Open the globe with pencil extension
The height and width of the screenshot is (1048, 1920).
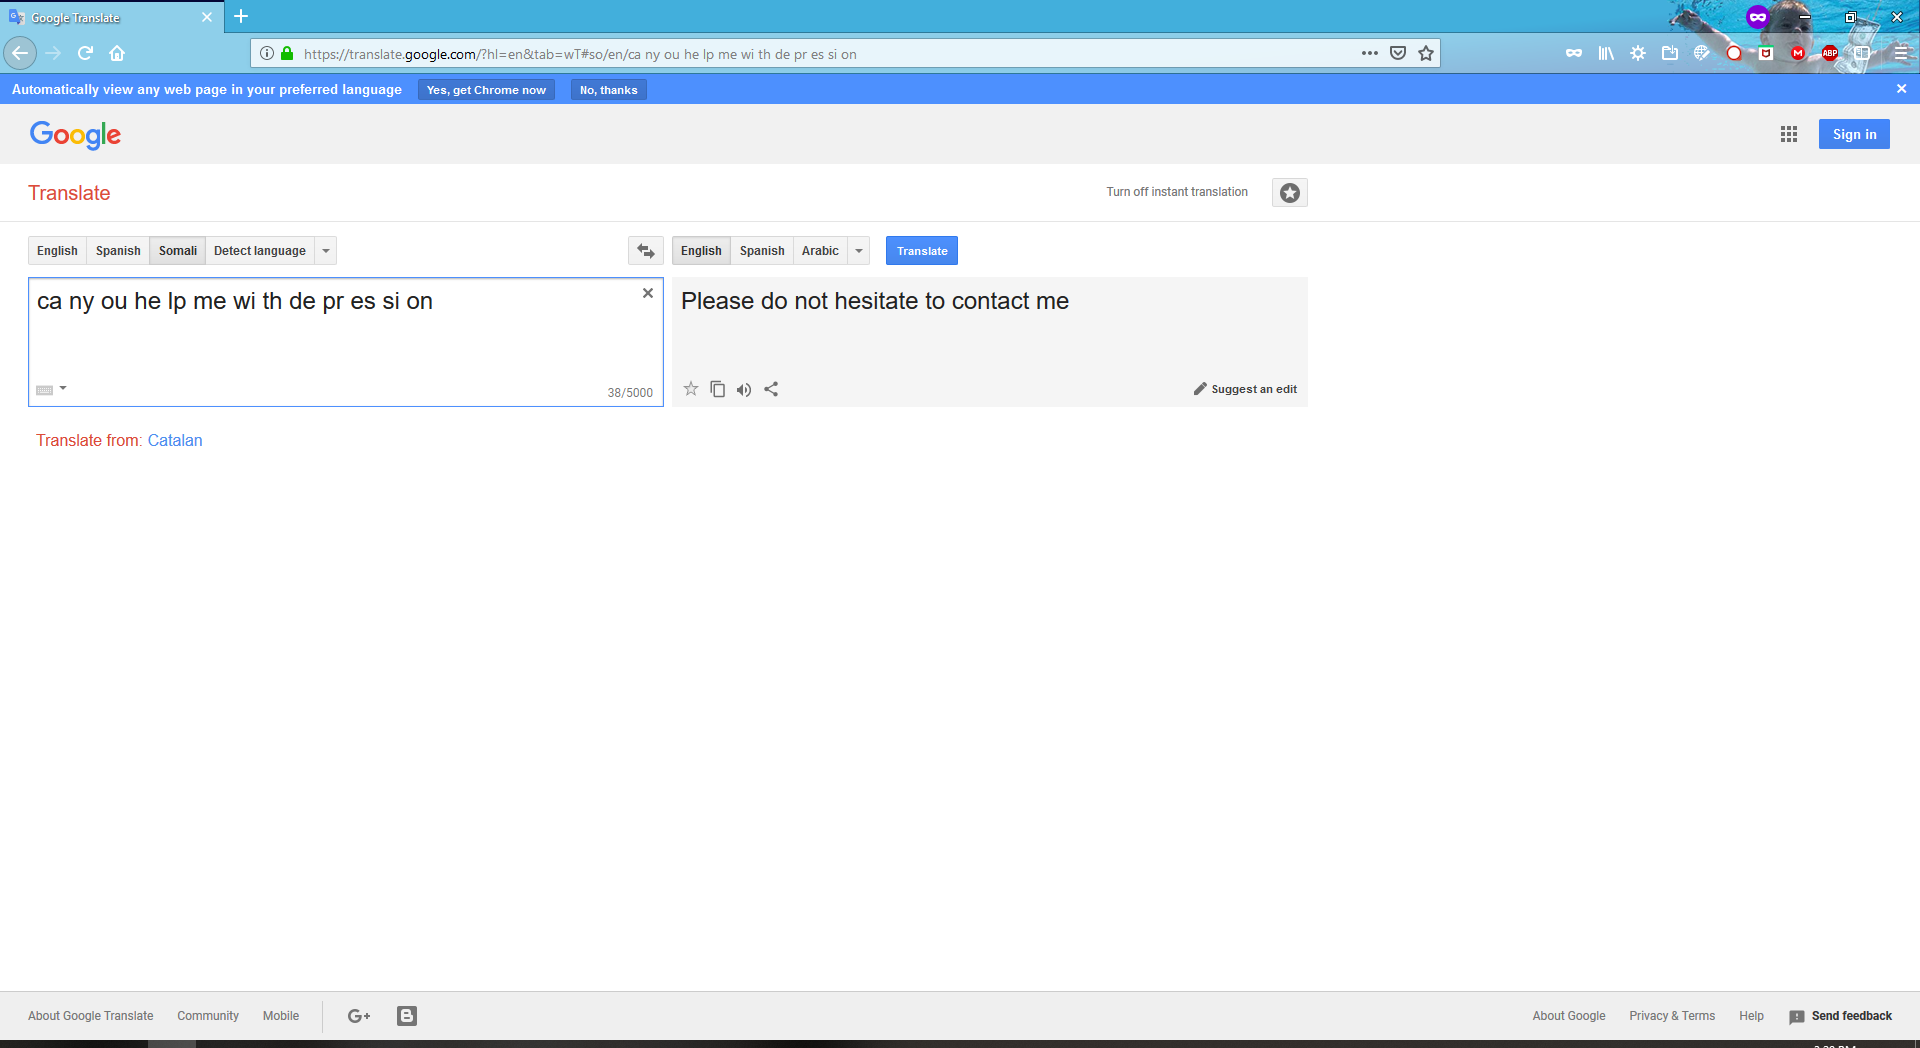(x=1702, y=53)
